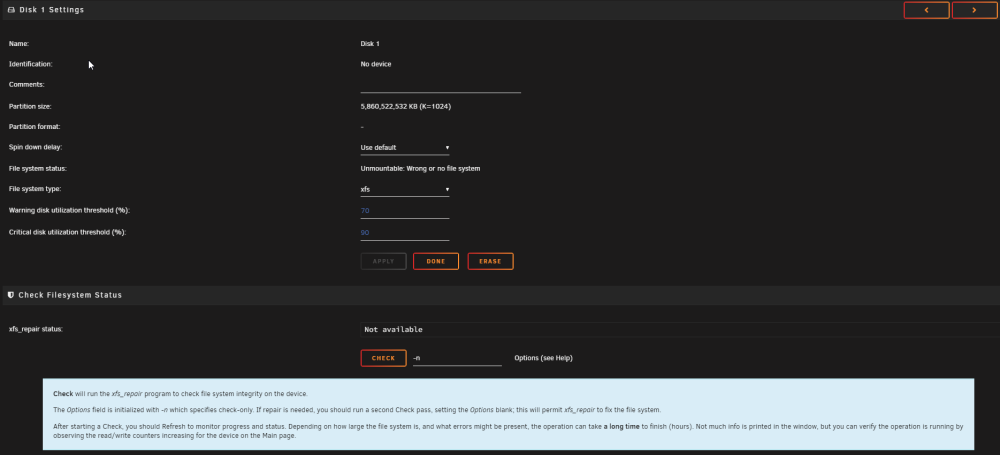Viewport: 1000px width, 455px height.
Task: Click the 'Disk 1 Settings' section title
Action: [51, 10]
